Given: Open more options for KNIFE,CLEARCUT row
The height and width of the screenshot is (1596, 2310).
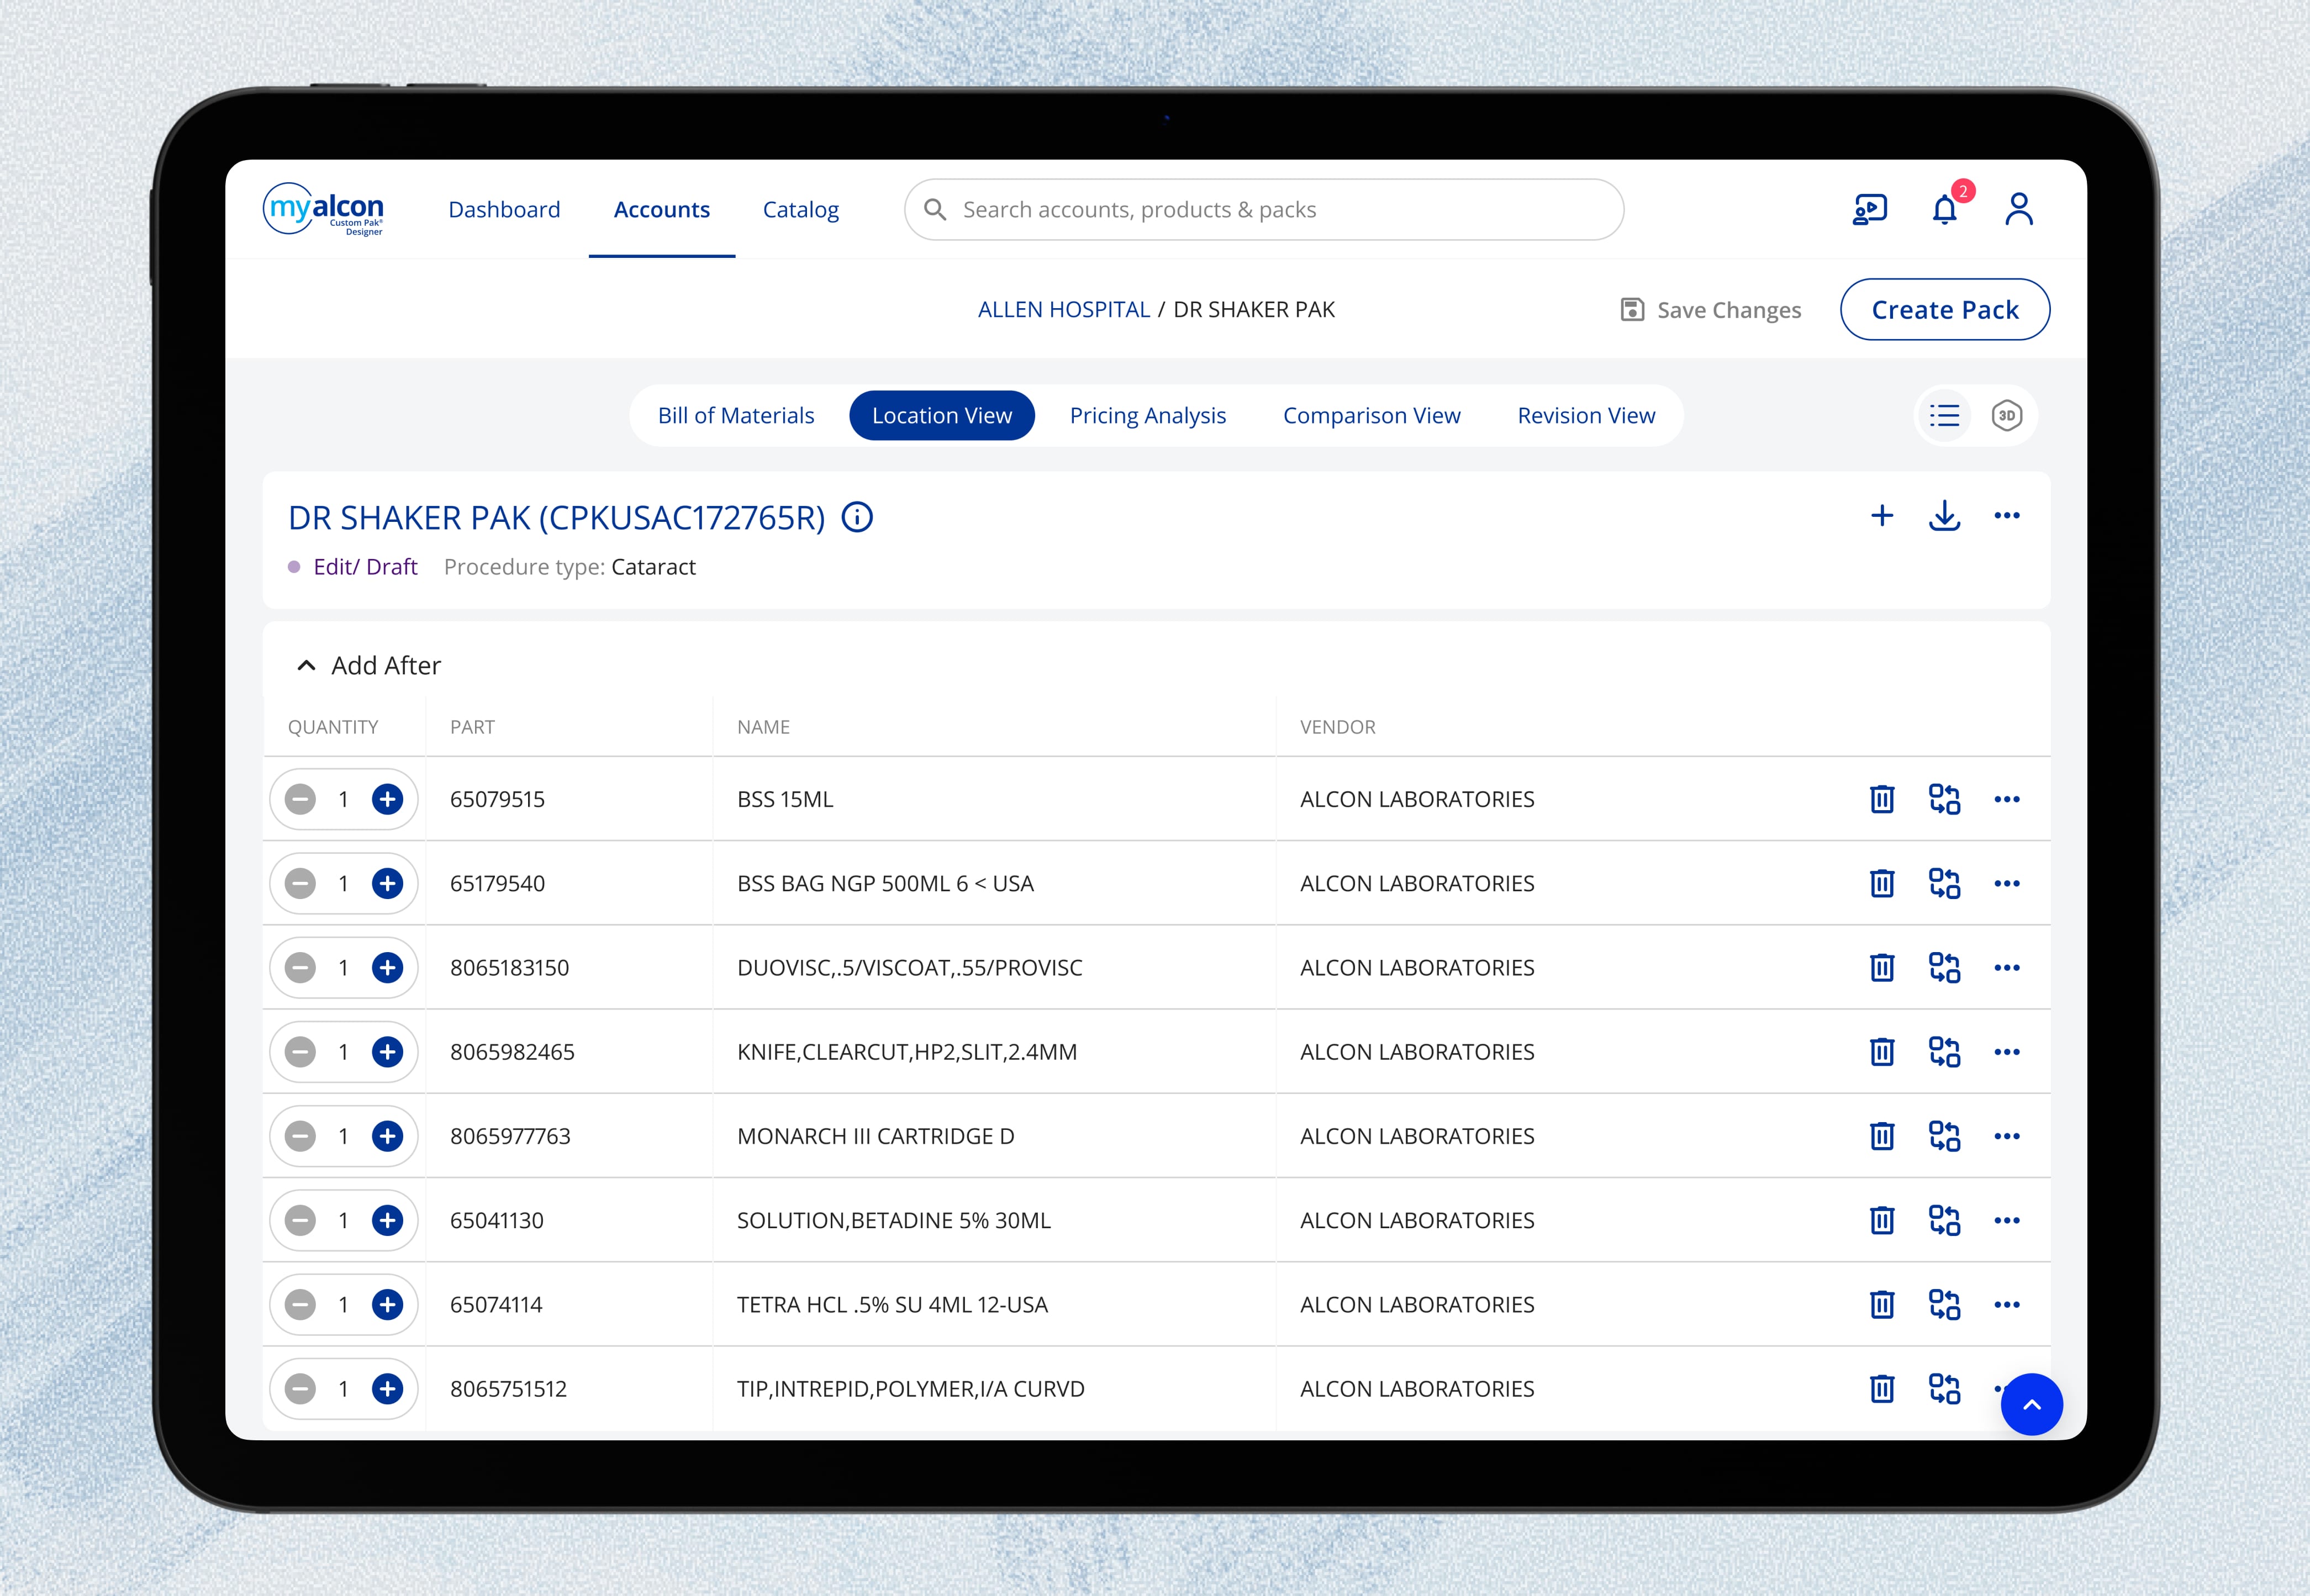Looking at the screenshot, I should click(x=2007, y=1051).
